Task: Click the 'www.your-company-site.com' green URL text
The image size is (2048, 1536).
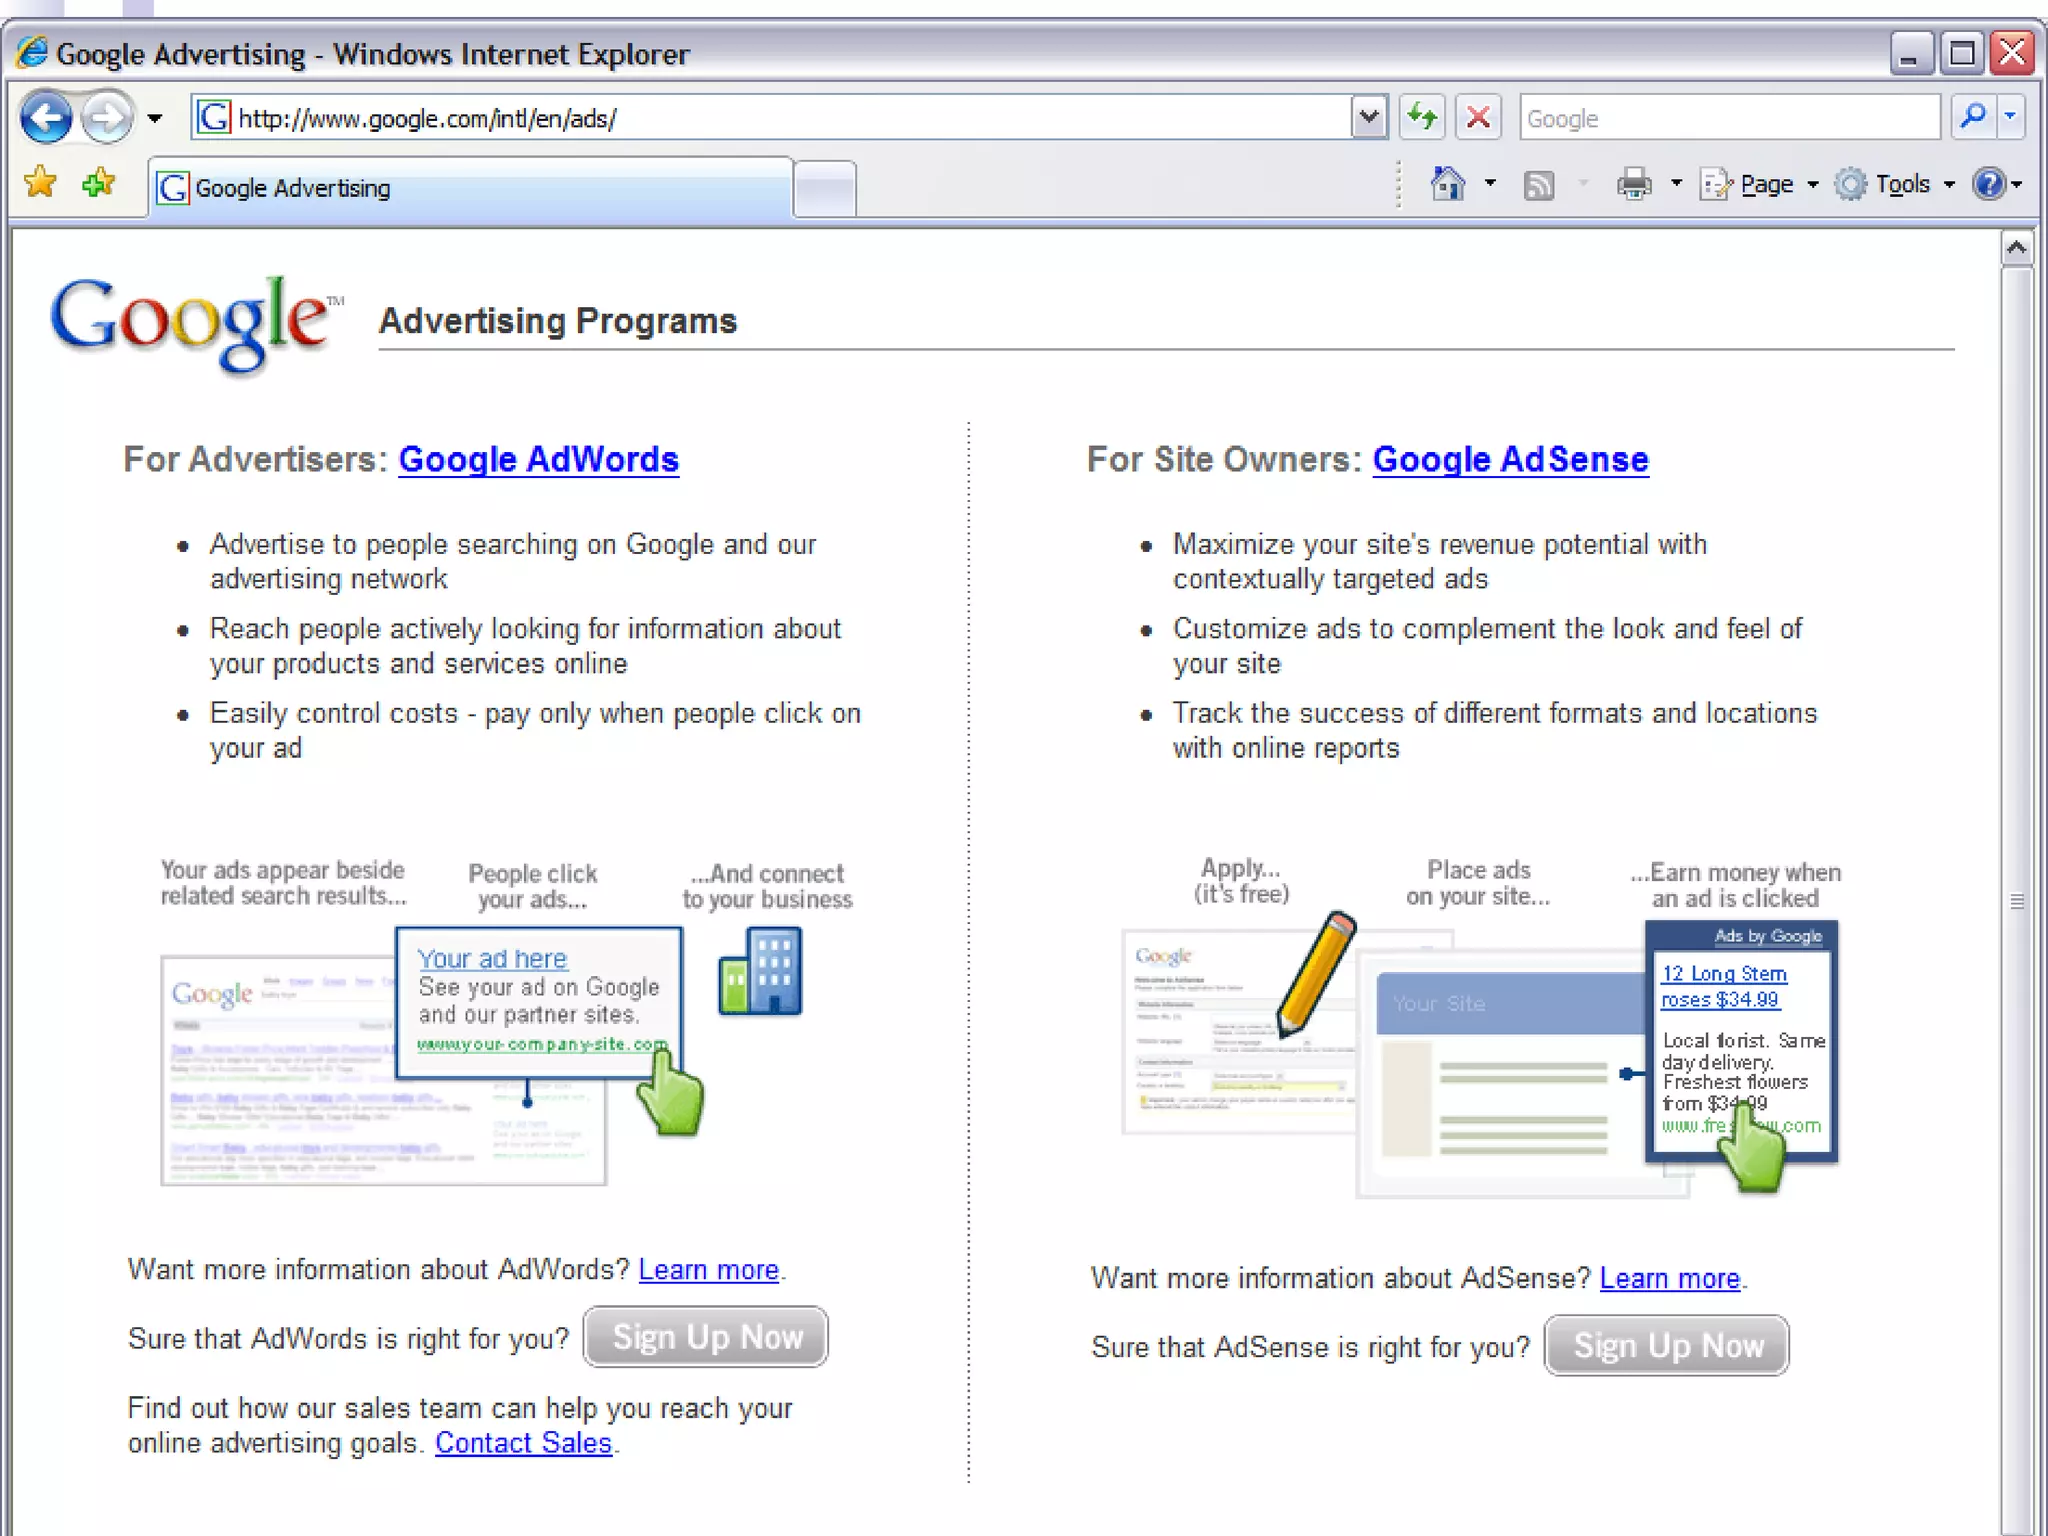Action: [x=542, y=1044]
